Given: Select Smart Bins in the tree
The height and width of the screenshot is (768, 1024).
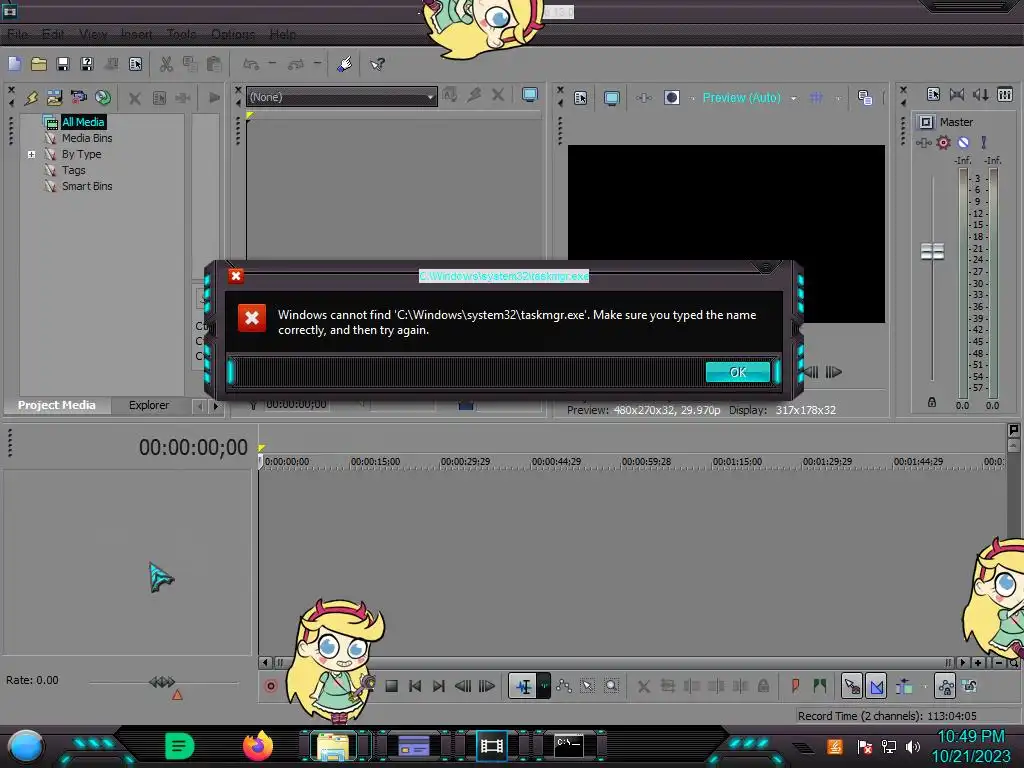Looking at the screenshot, I should click(87, 186).
